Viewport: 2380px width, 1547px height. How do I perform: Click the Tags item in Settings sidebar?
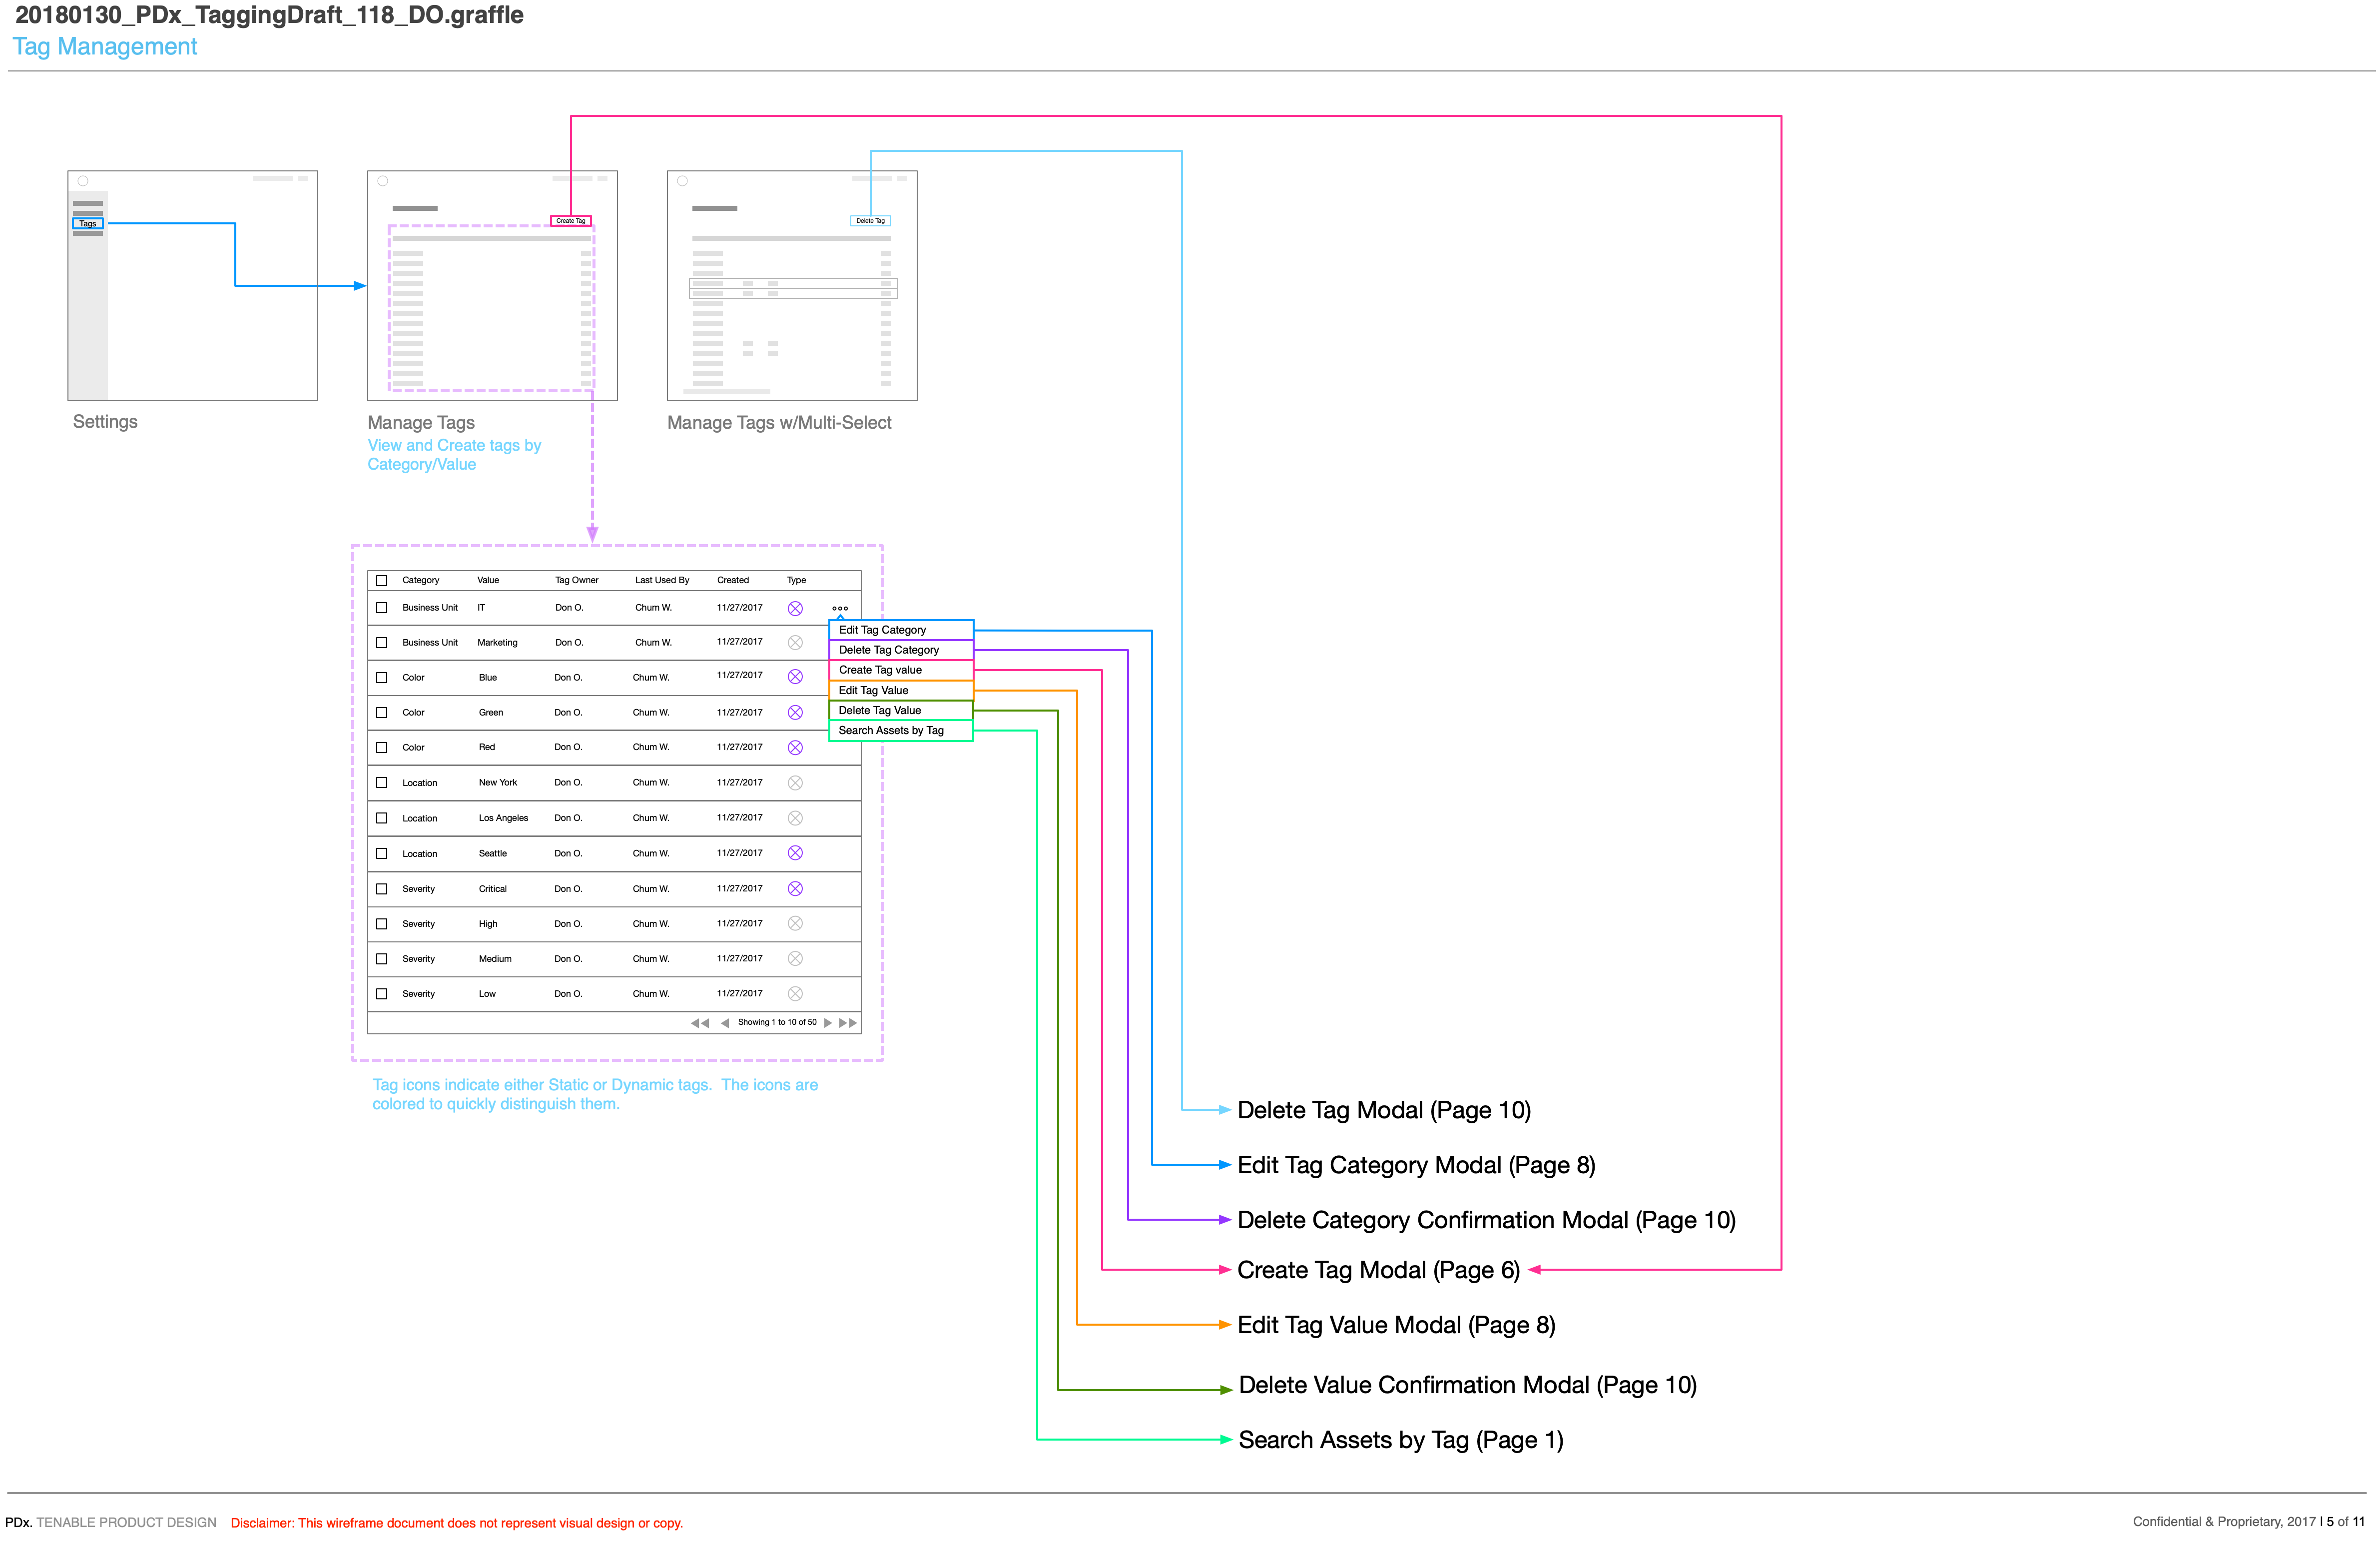88,224
